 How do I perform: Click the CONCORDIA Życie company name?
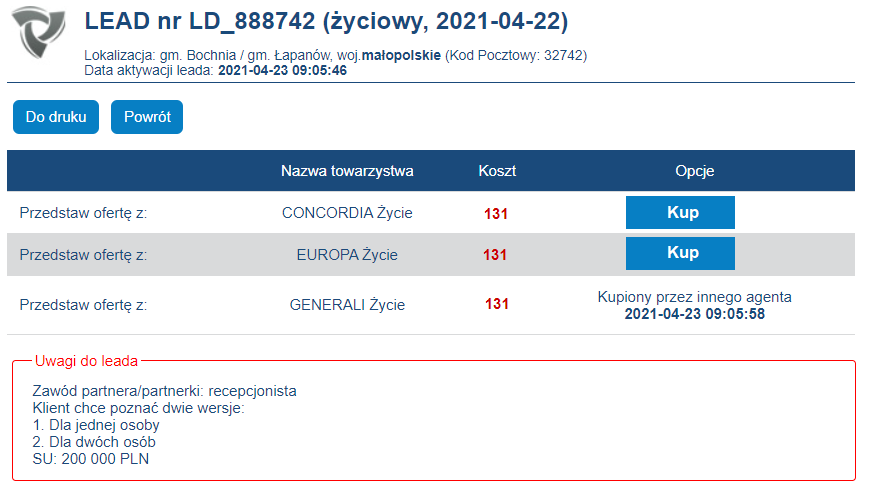[x=347, y=213]
